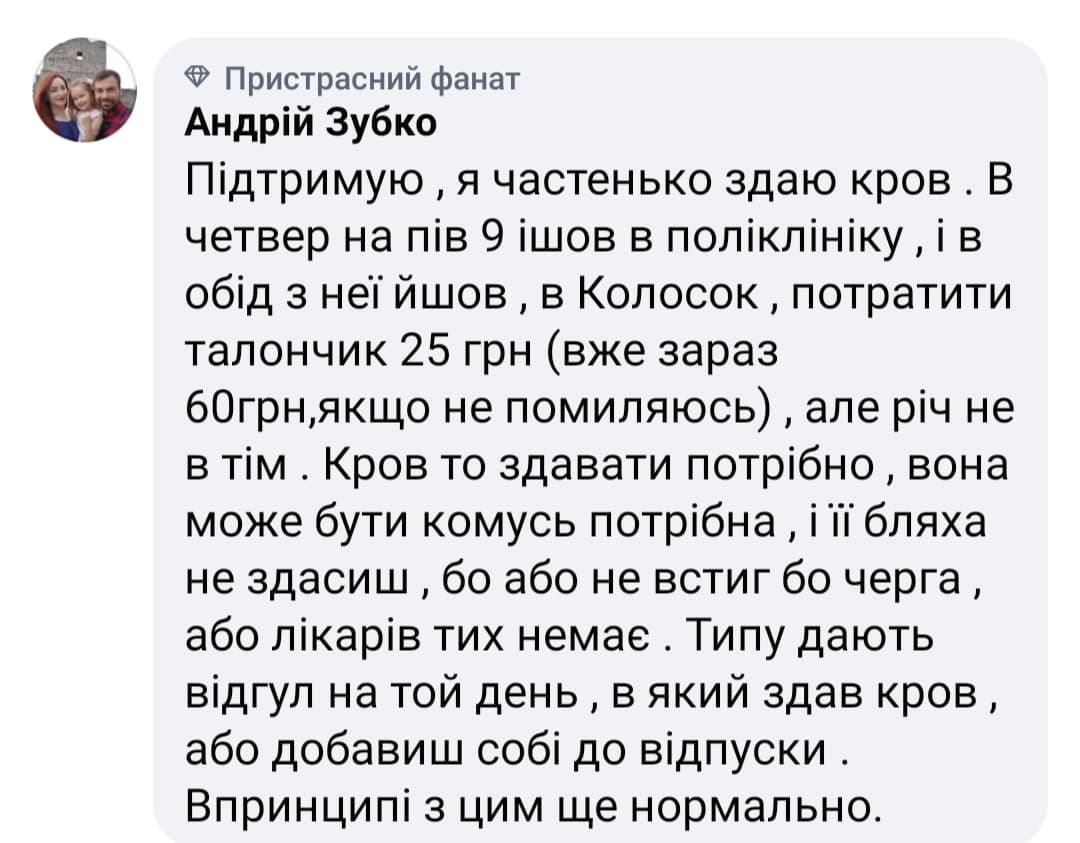This screenshot has height=843, width=1080.
Task: Click the word відпуски in the comment
Action: [x=733, y=750]
